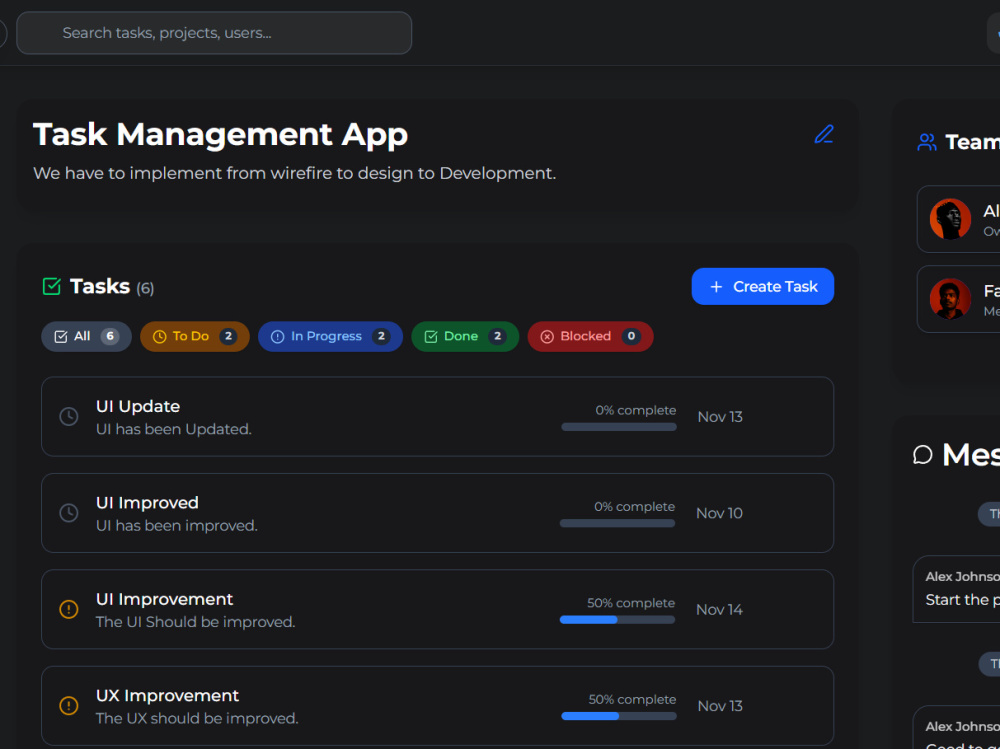
Task: Click the orange alert icon on UI Improvement
Action: click(69, 609)
